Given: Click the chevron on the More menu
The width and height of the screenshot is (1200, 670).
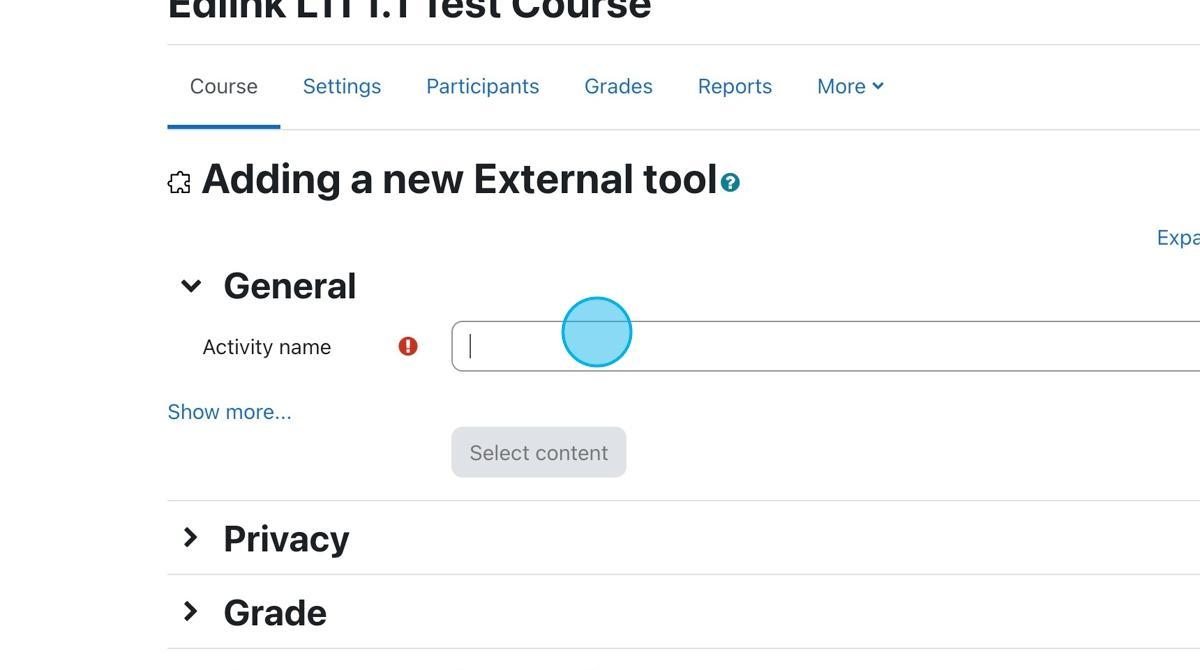Looking at the screenshot, I should tap(879, 86).
